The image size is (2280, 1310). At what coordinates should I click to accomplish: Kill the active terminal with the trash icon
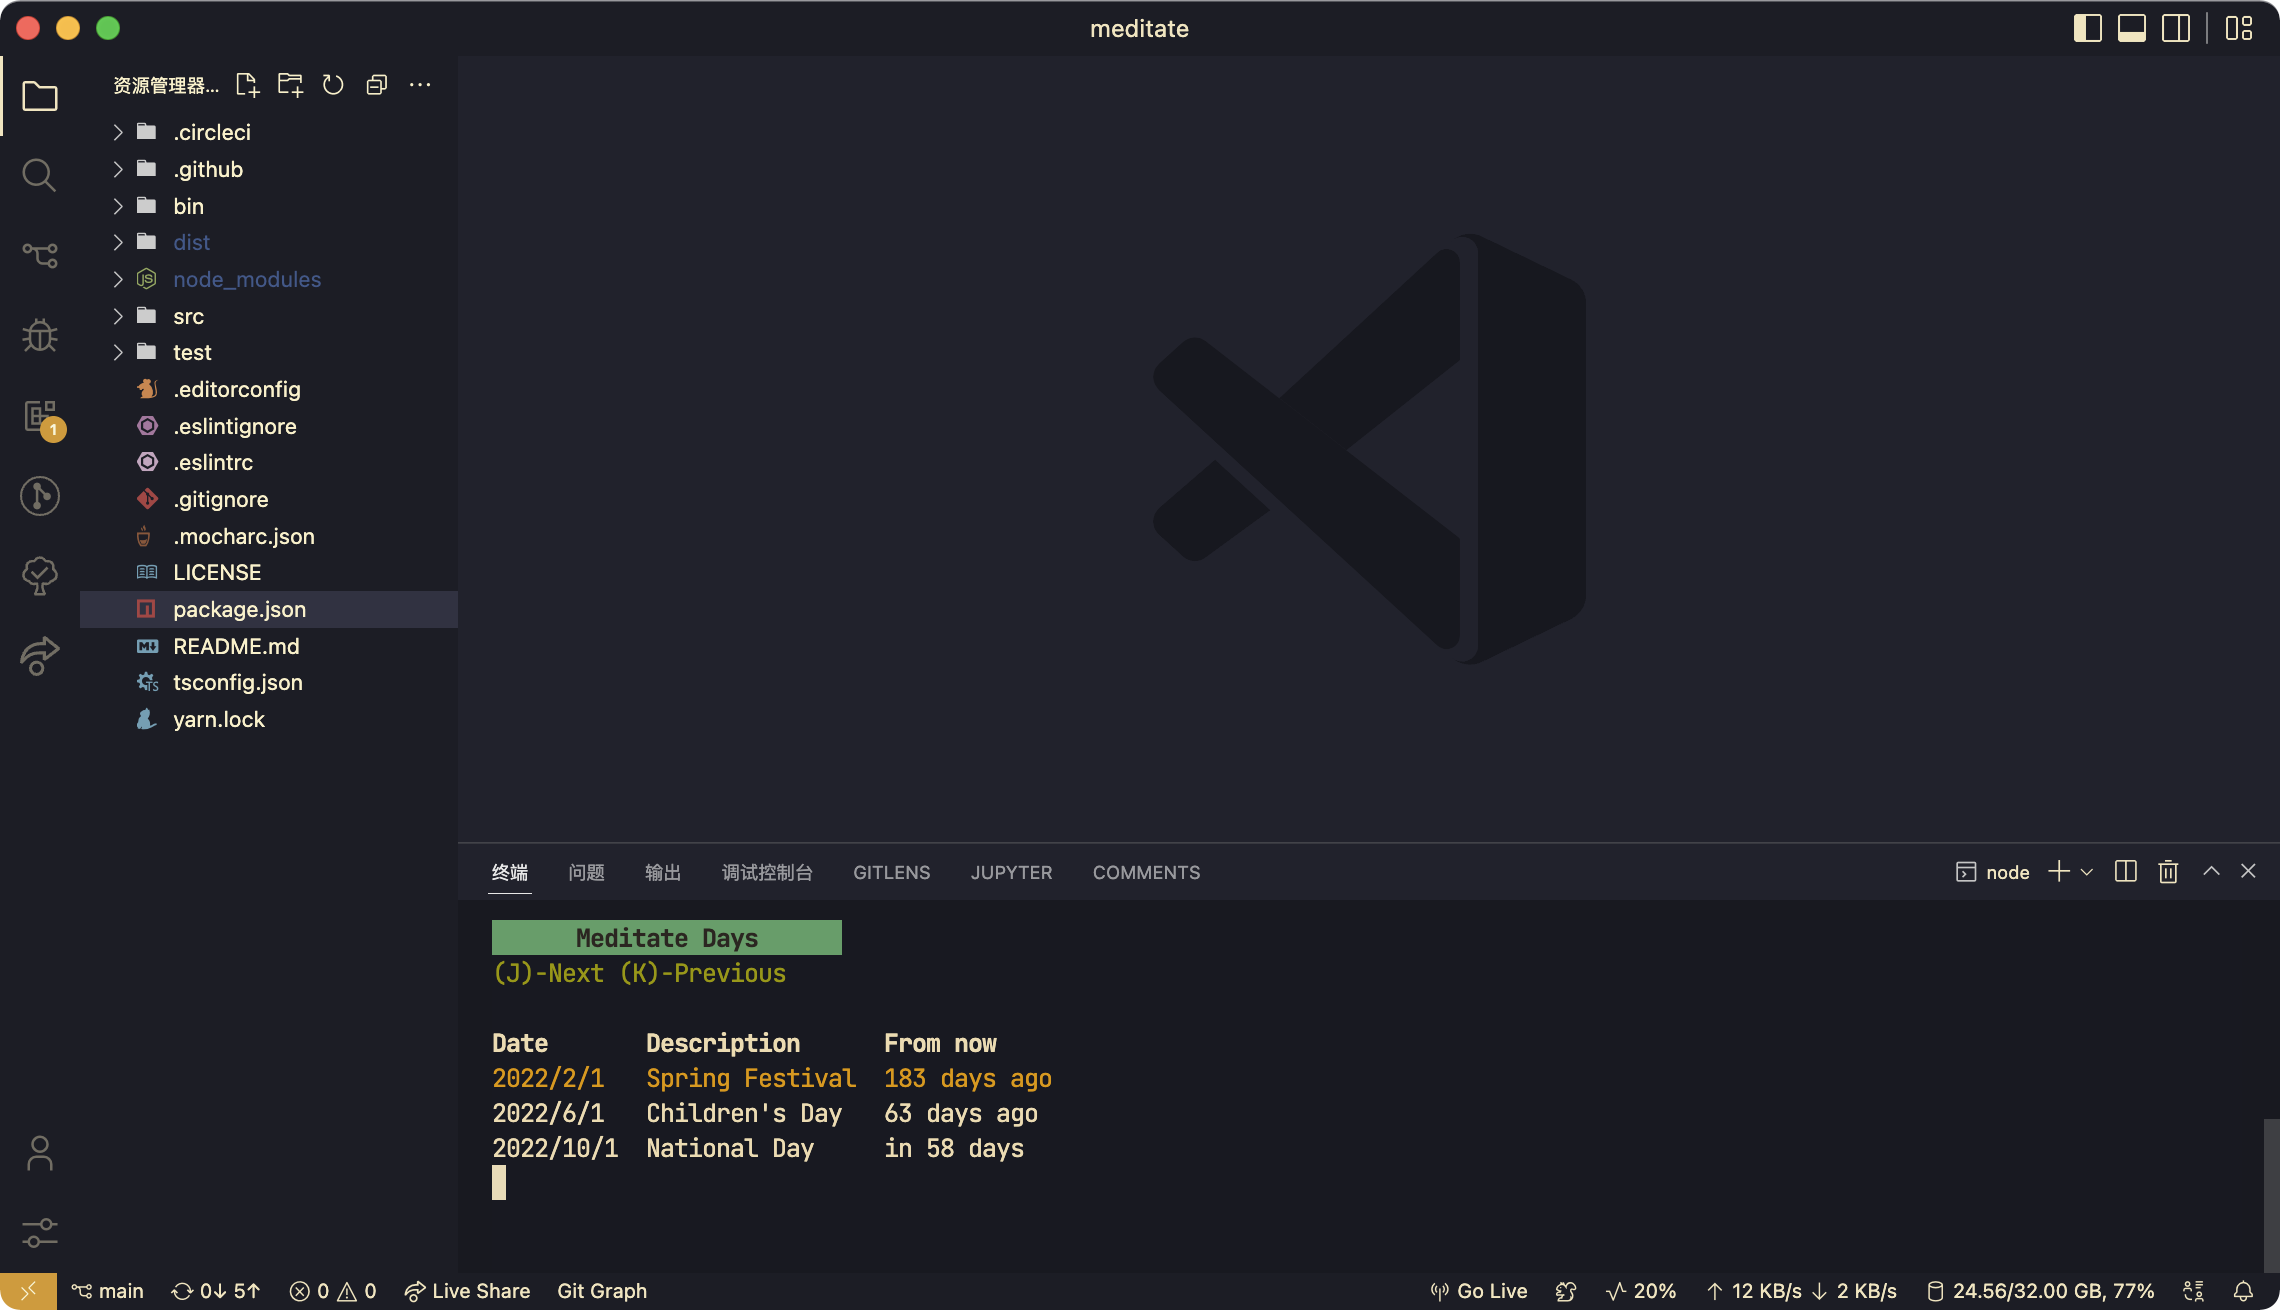coord(2167,871)
